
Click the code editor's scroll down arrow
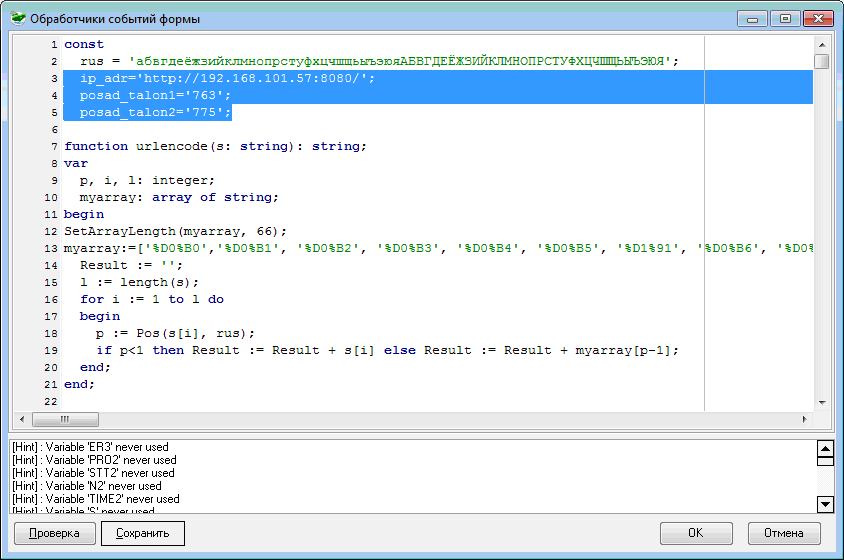[x=821, y=402]
